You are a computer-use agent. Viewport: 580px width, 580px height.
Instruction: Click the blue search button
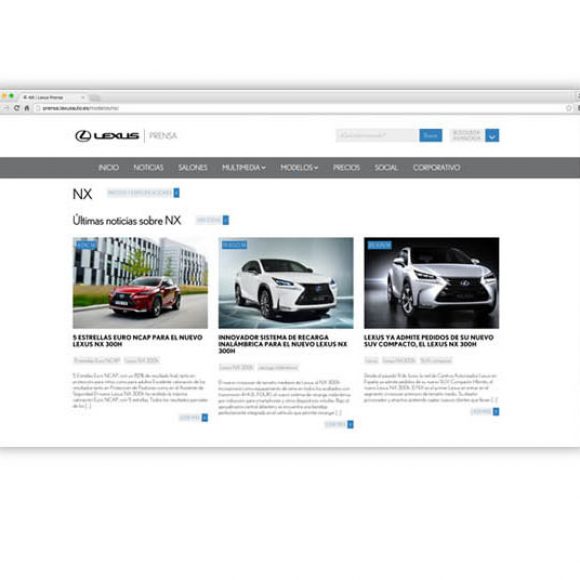coord(431,135)
